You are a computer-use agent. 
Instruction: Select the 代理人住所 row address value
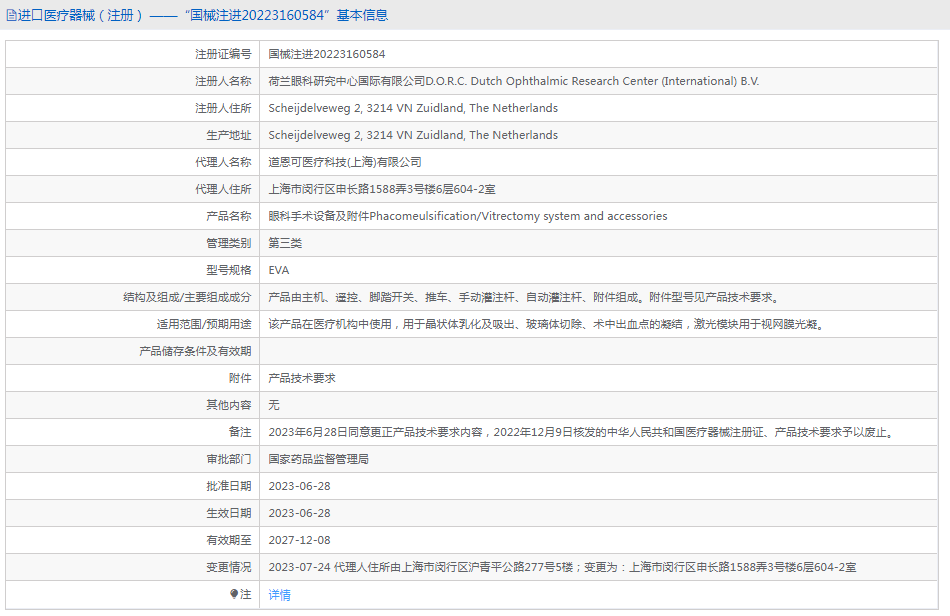tap(382, 189)
